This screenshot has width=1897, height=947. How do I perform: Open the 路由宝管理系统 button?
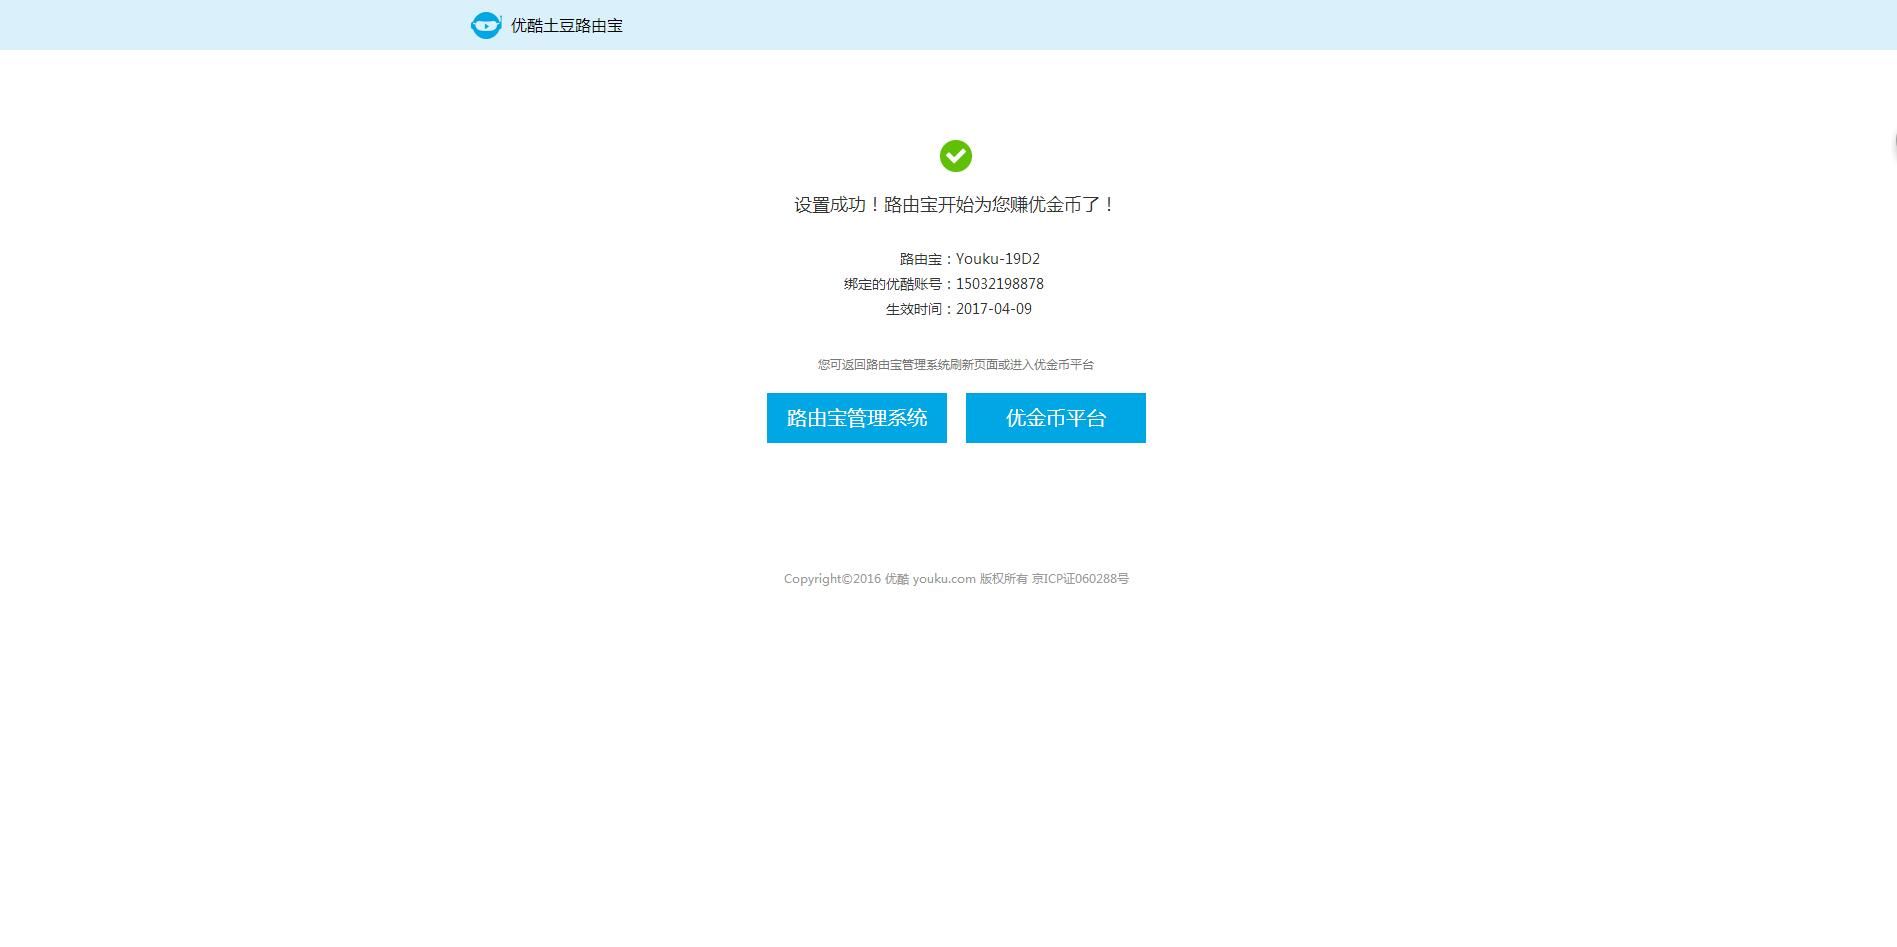click(857, 418)
